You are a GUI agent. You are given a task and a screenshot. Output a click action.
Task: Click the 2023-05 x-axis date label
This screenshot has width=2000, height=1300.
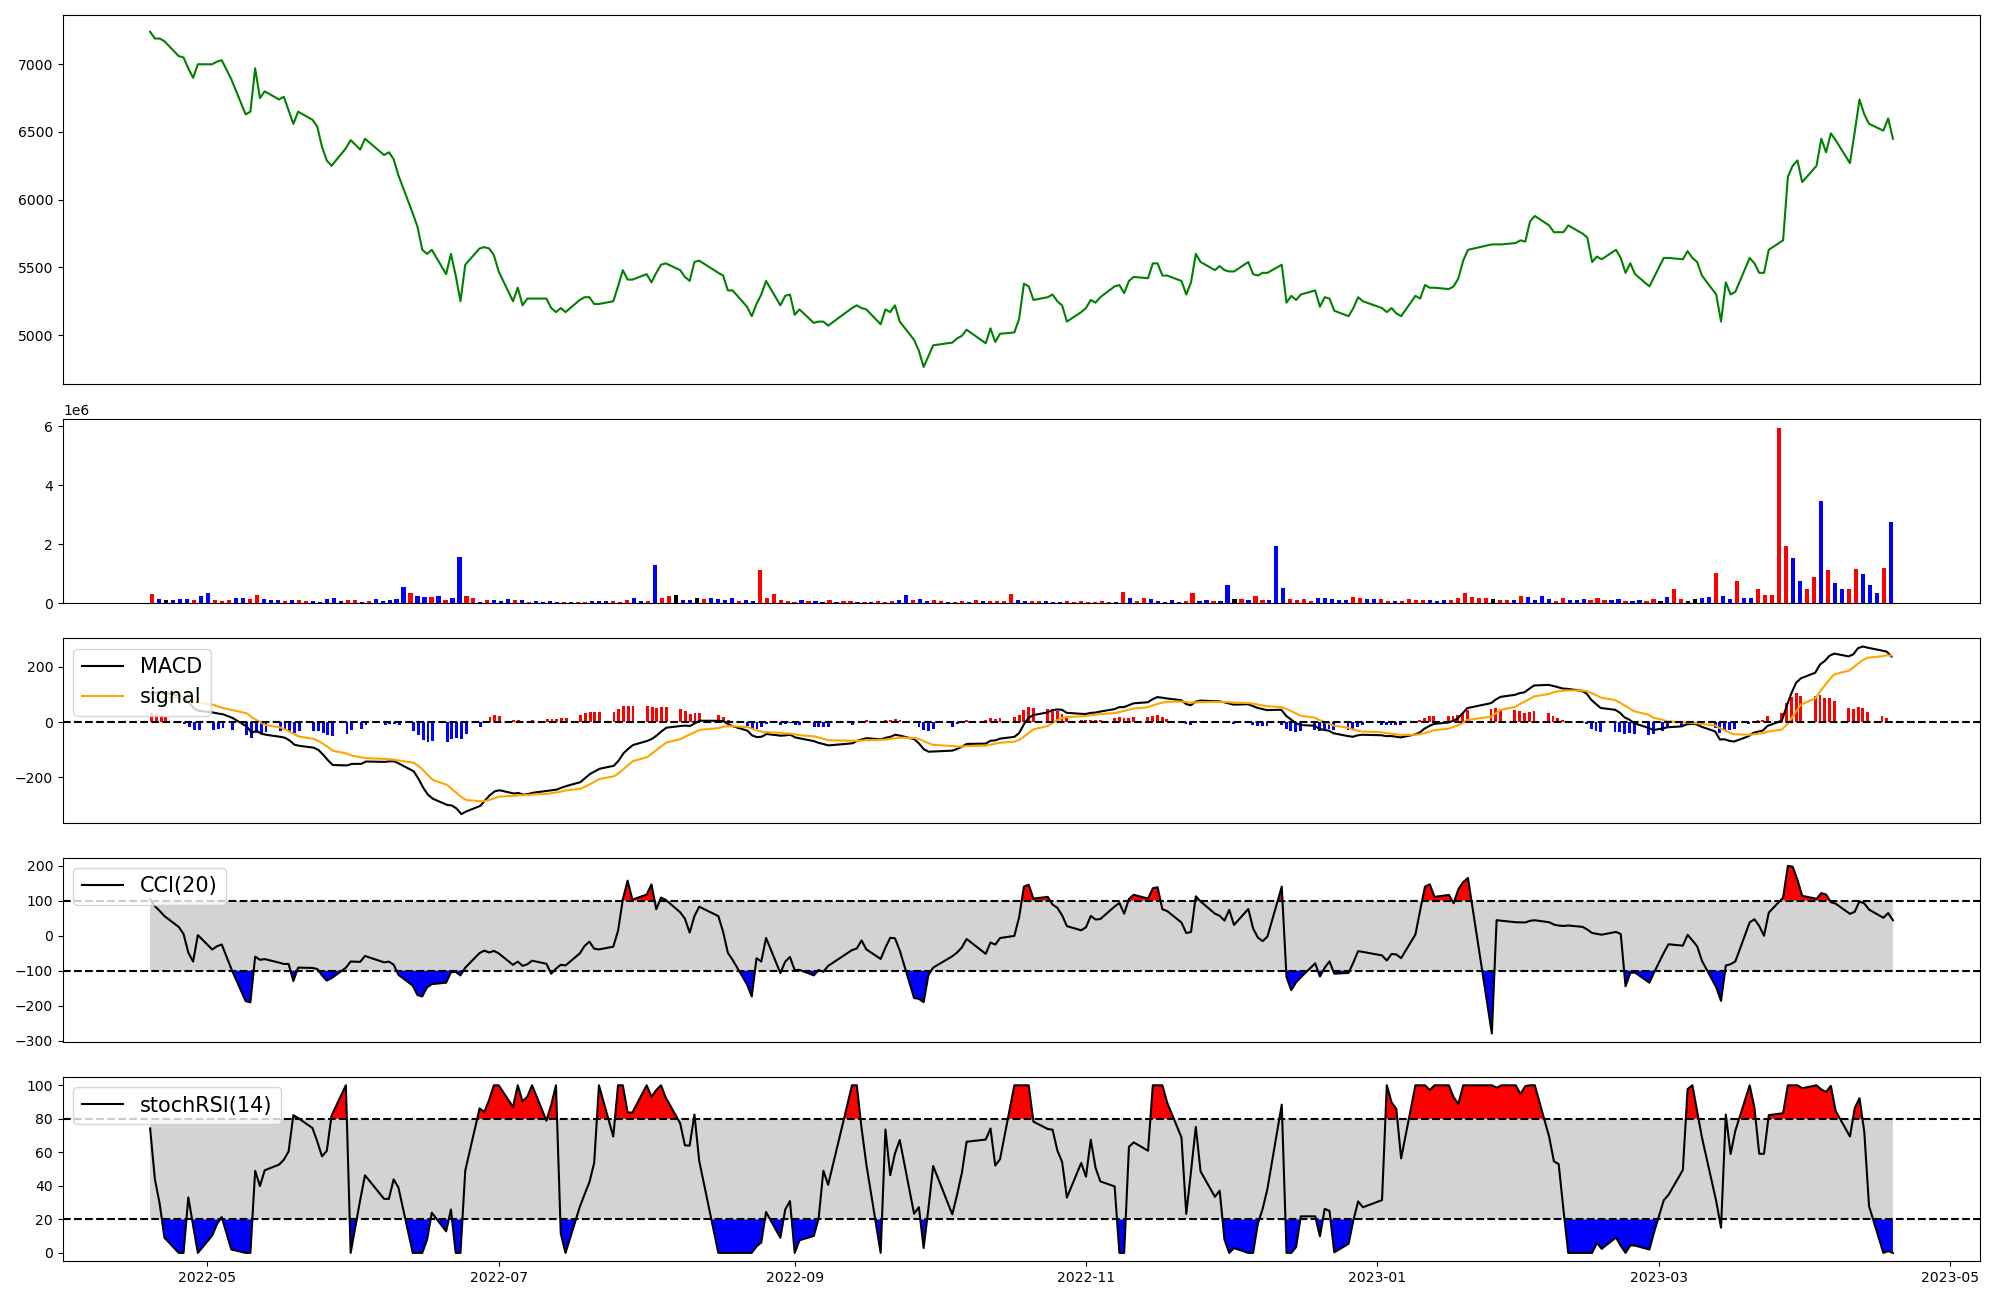(1950, 1277)
